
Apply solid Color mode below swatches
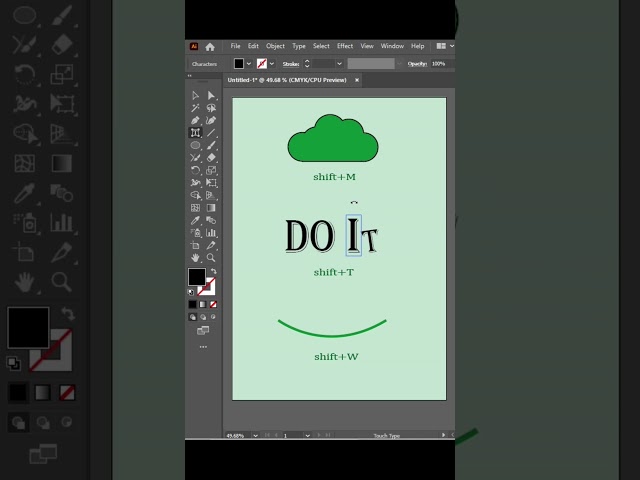[x=192, y=304]
